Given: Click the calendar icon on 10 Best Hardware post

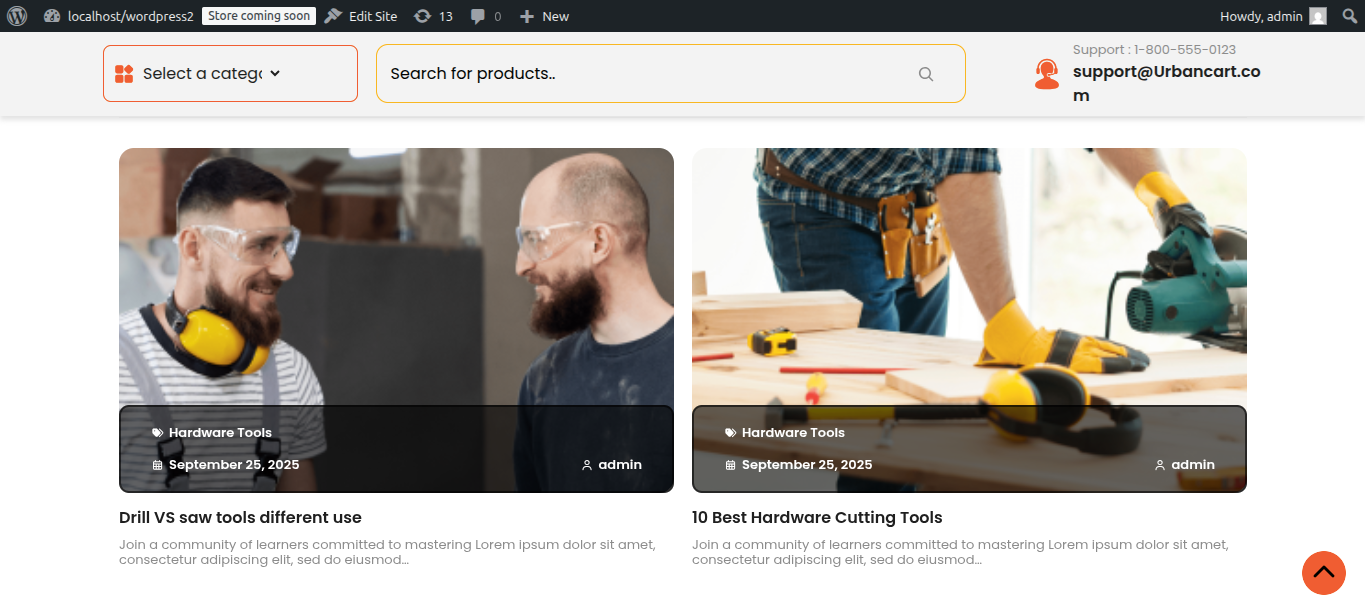Looking at the screenshot, I should 730,465.
